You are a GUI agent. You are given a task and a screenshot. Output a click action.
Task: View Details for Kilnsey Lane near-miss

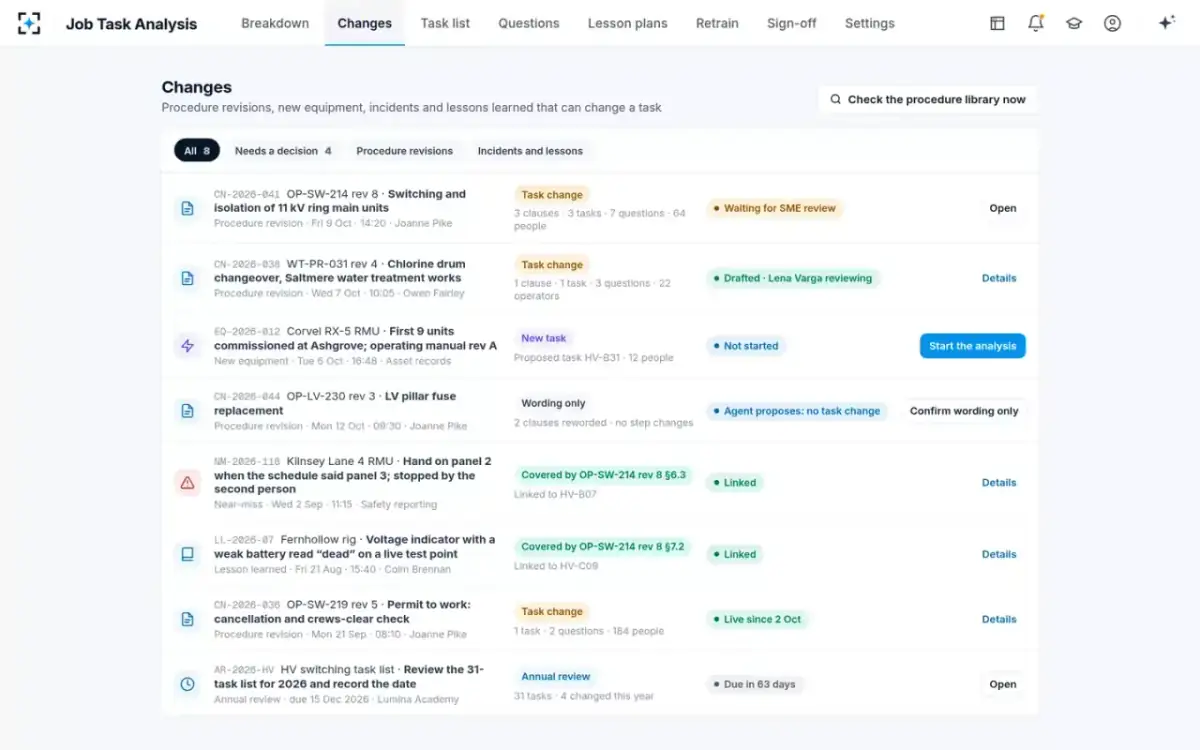pyautogui.click(x=999, y=482)
